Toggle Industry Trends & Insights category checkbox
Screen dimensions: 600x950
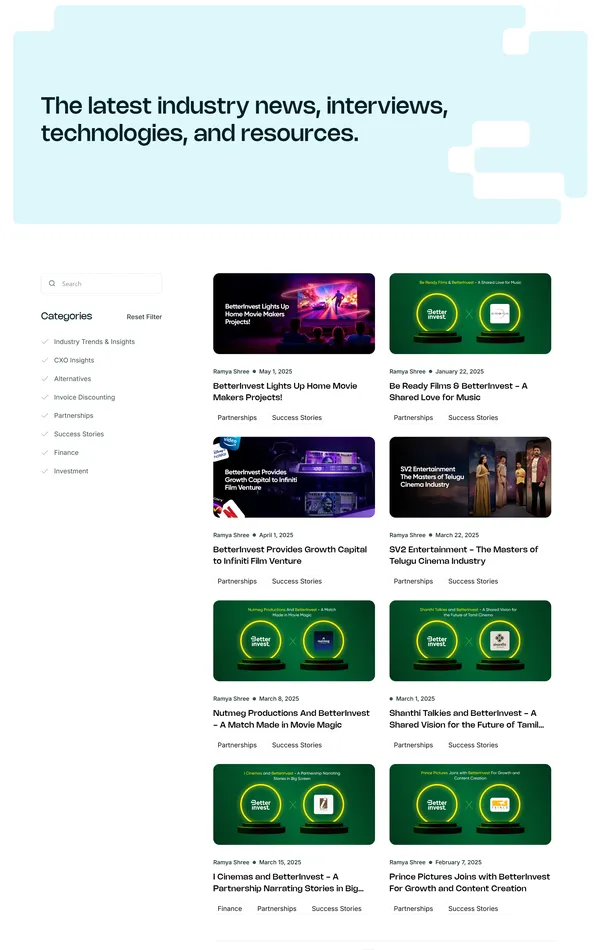[x=45, y=342]
